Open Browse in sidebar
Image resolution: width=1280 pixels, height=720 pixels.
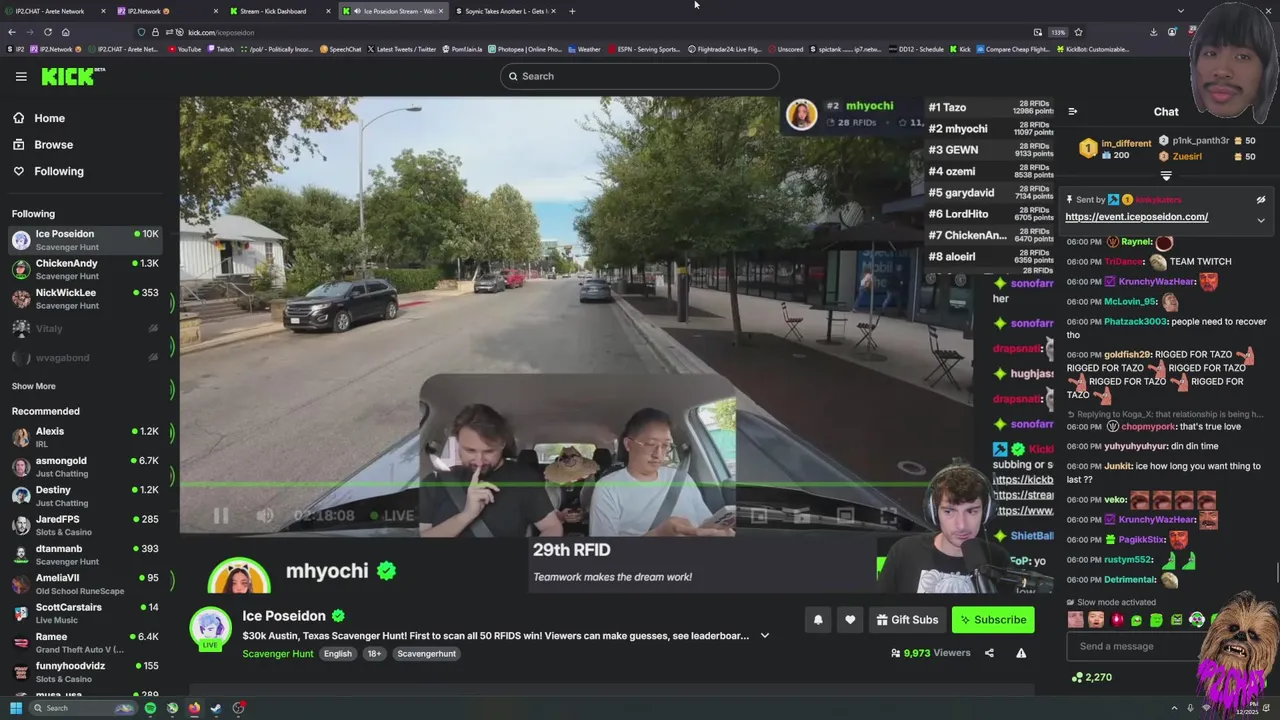pyautogui.click(x=43, y=145)
